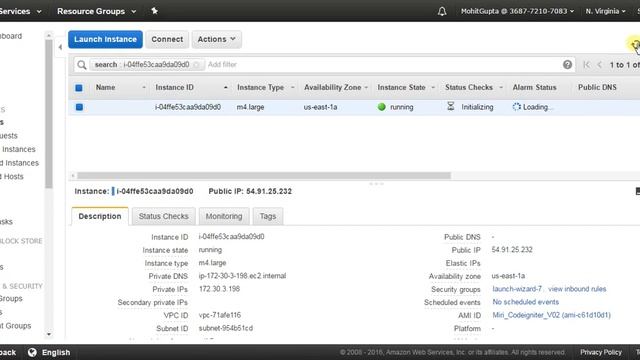This screenshot has height=360, width=640.
Task: Click the Subnet ID value subnet-954b51cd
Action: (x=225, y=328)
